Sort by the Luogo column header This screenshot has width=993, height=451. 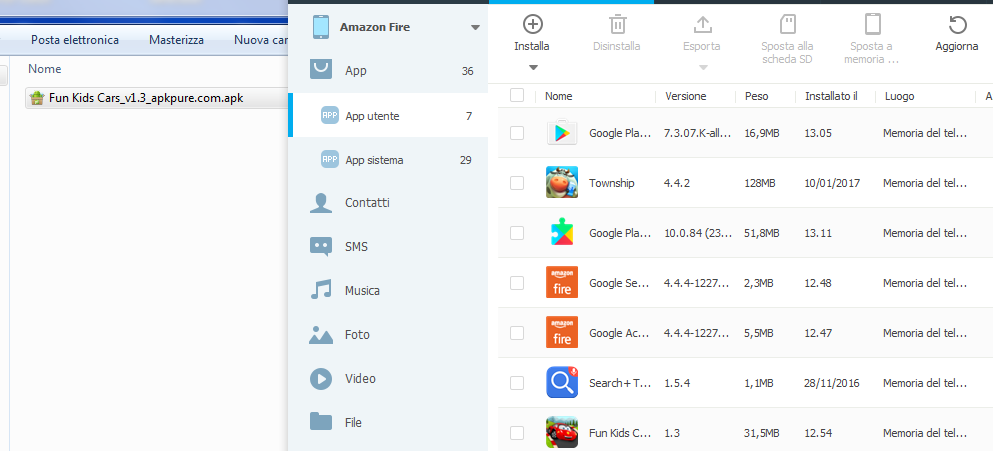pyautogui.click(x=900, y=96)
